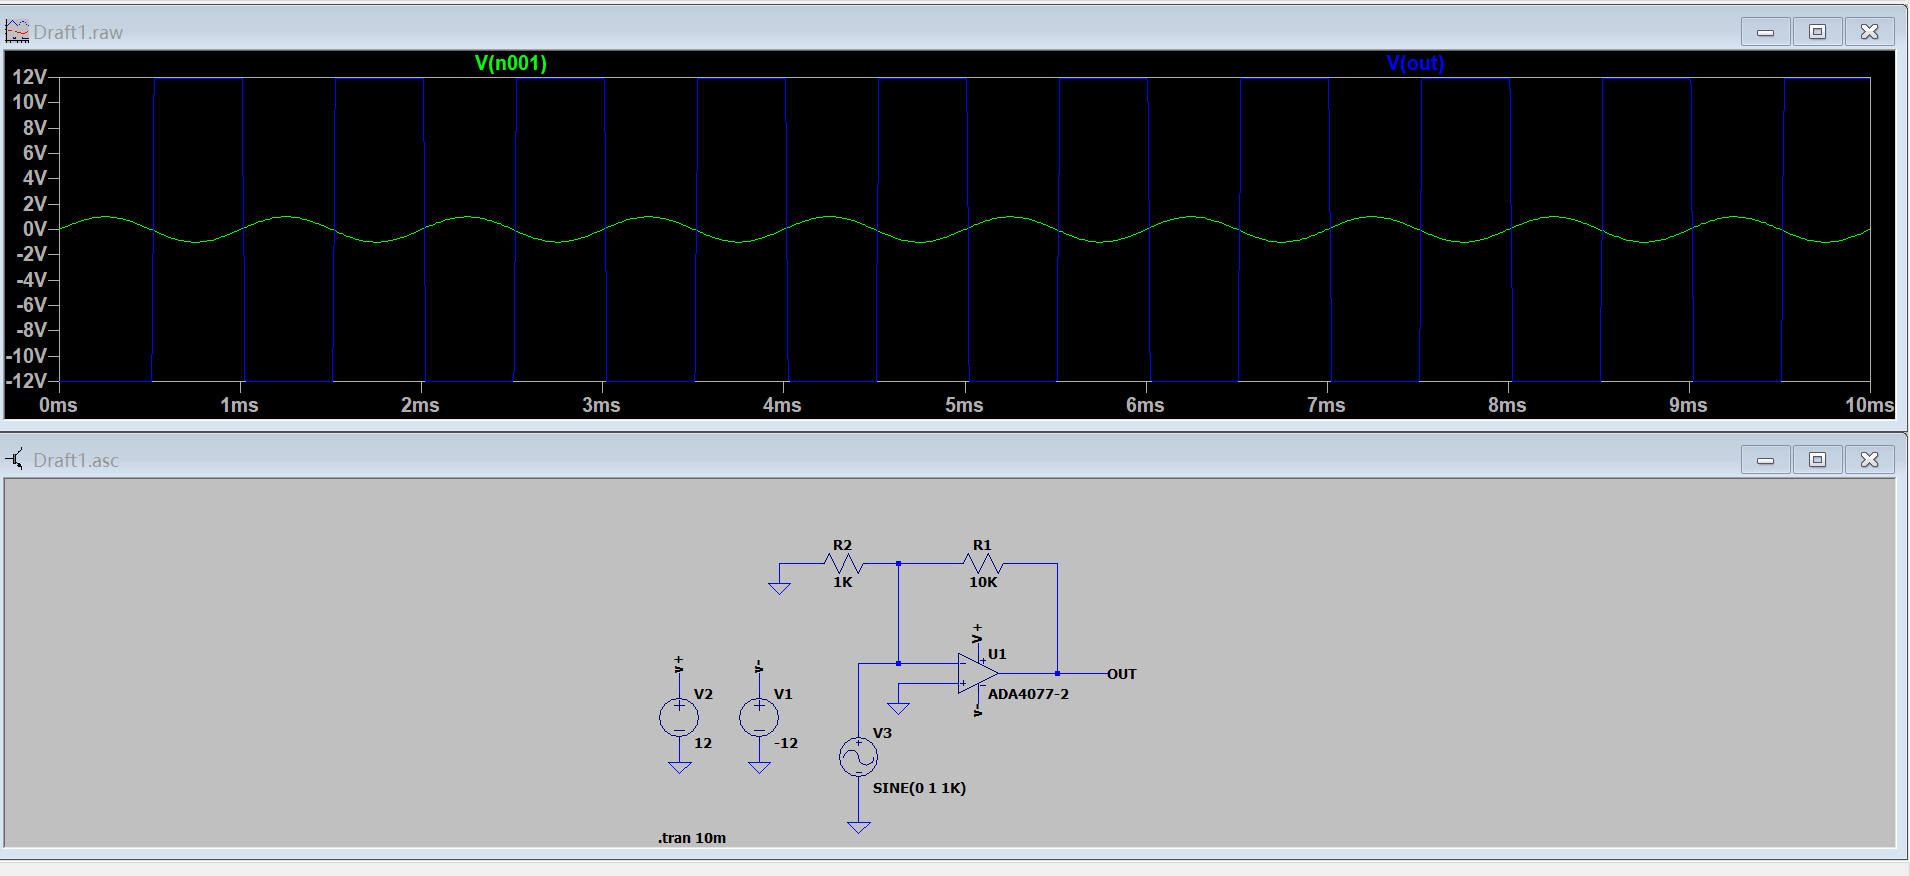Click the 1K value of R2
Screen dimensions: 1910x876
tap(843, 582)
